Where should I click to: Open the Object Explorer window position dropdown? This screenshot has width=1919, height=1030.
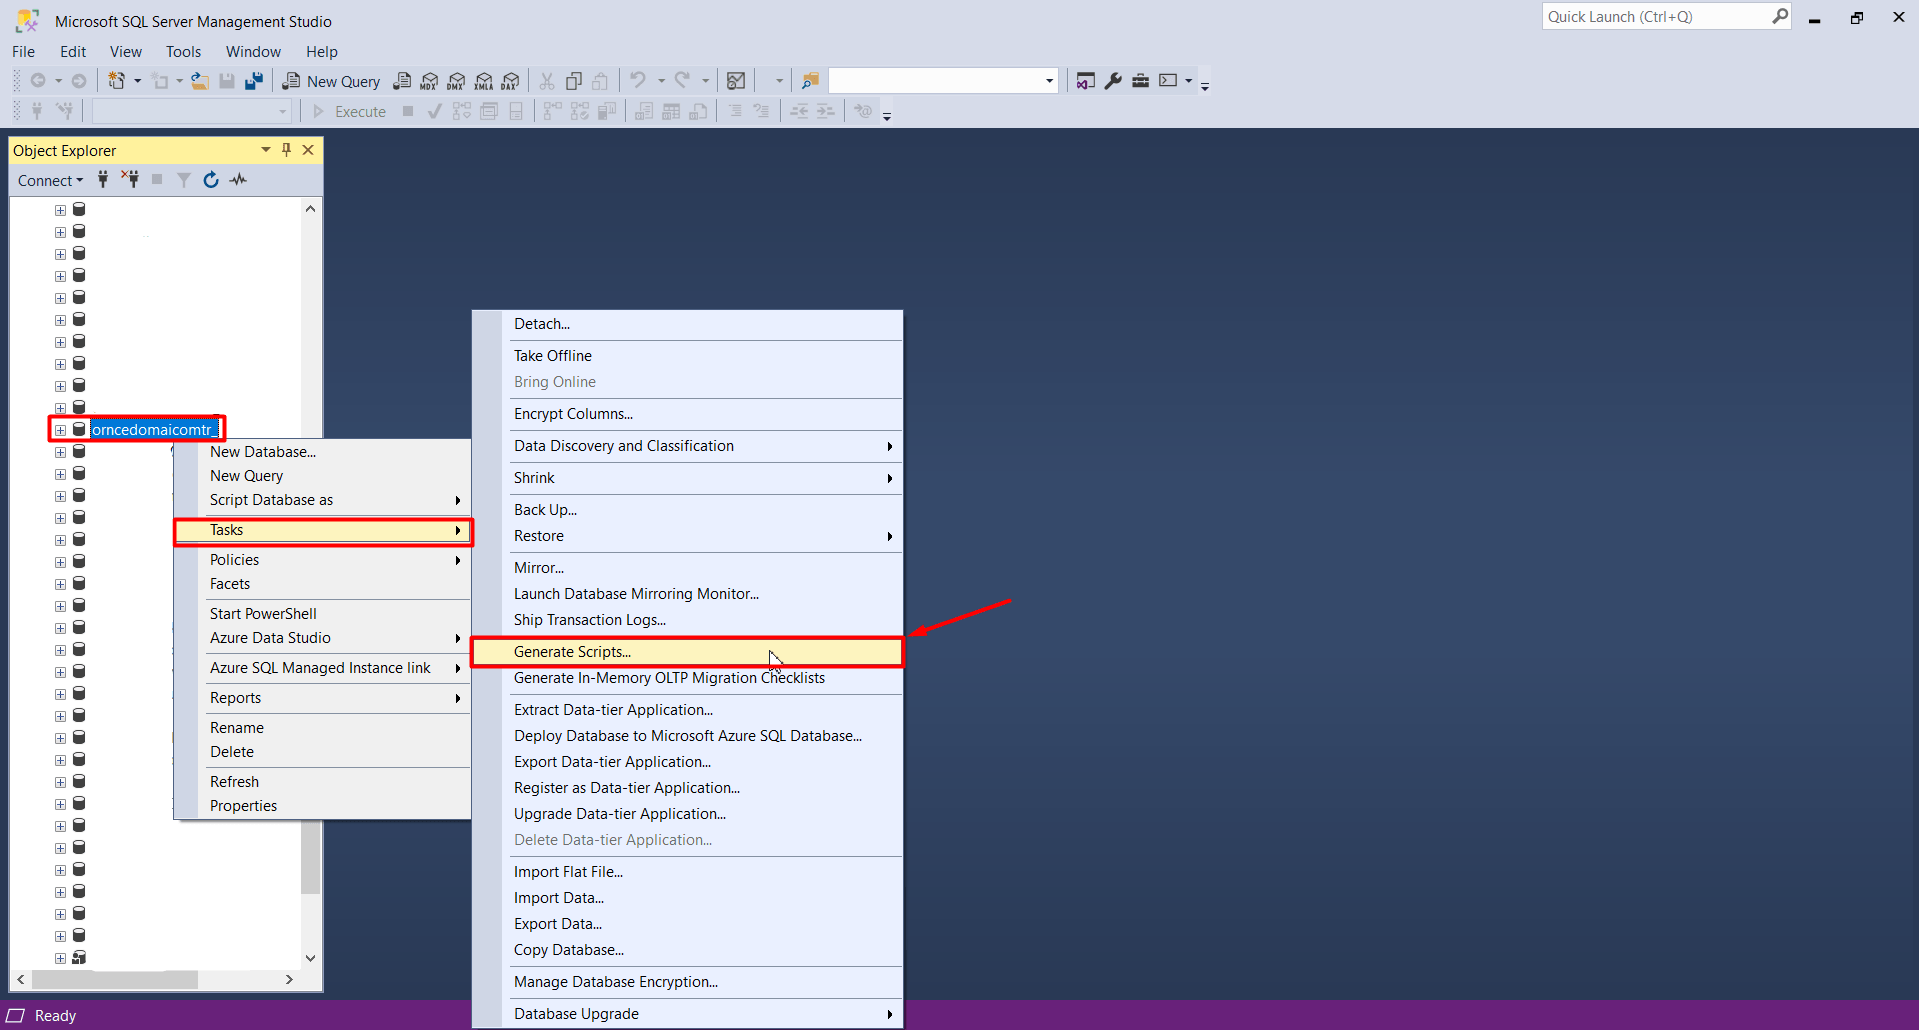pyautogui.click(x=266, y=150)
